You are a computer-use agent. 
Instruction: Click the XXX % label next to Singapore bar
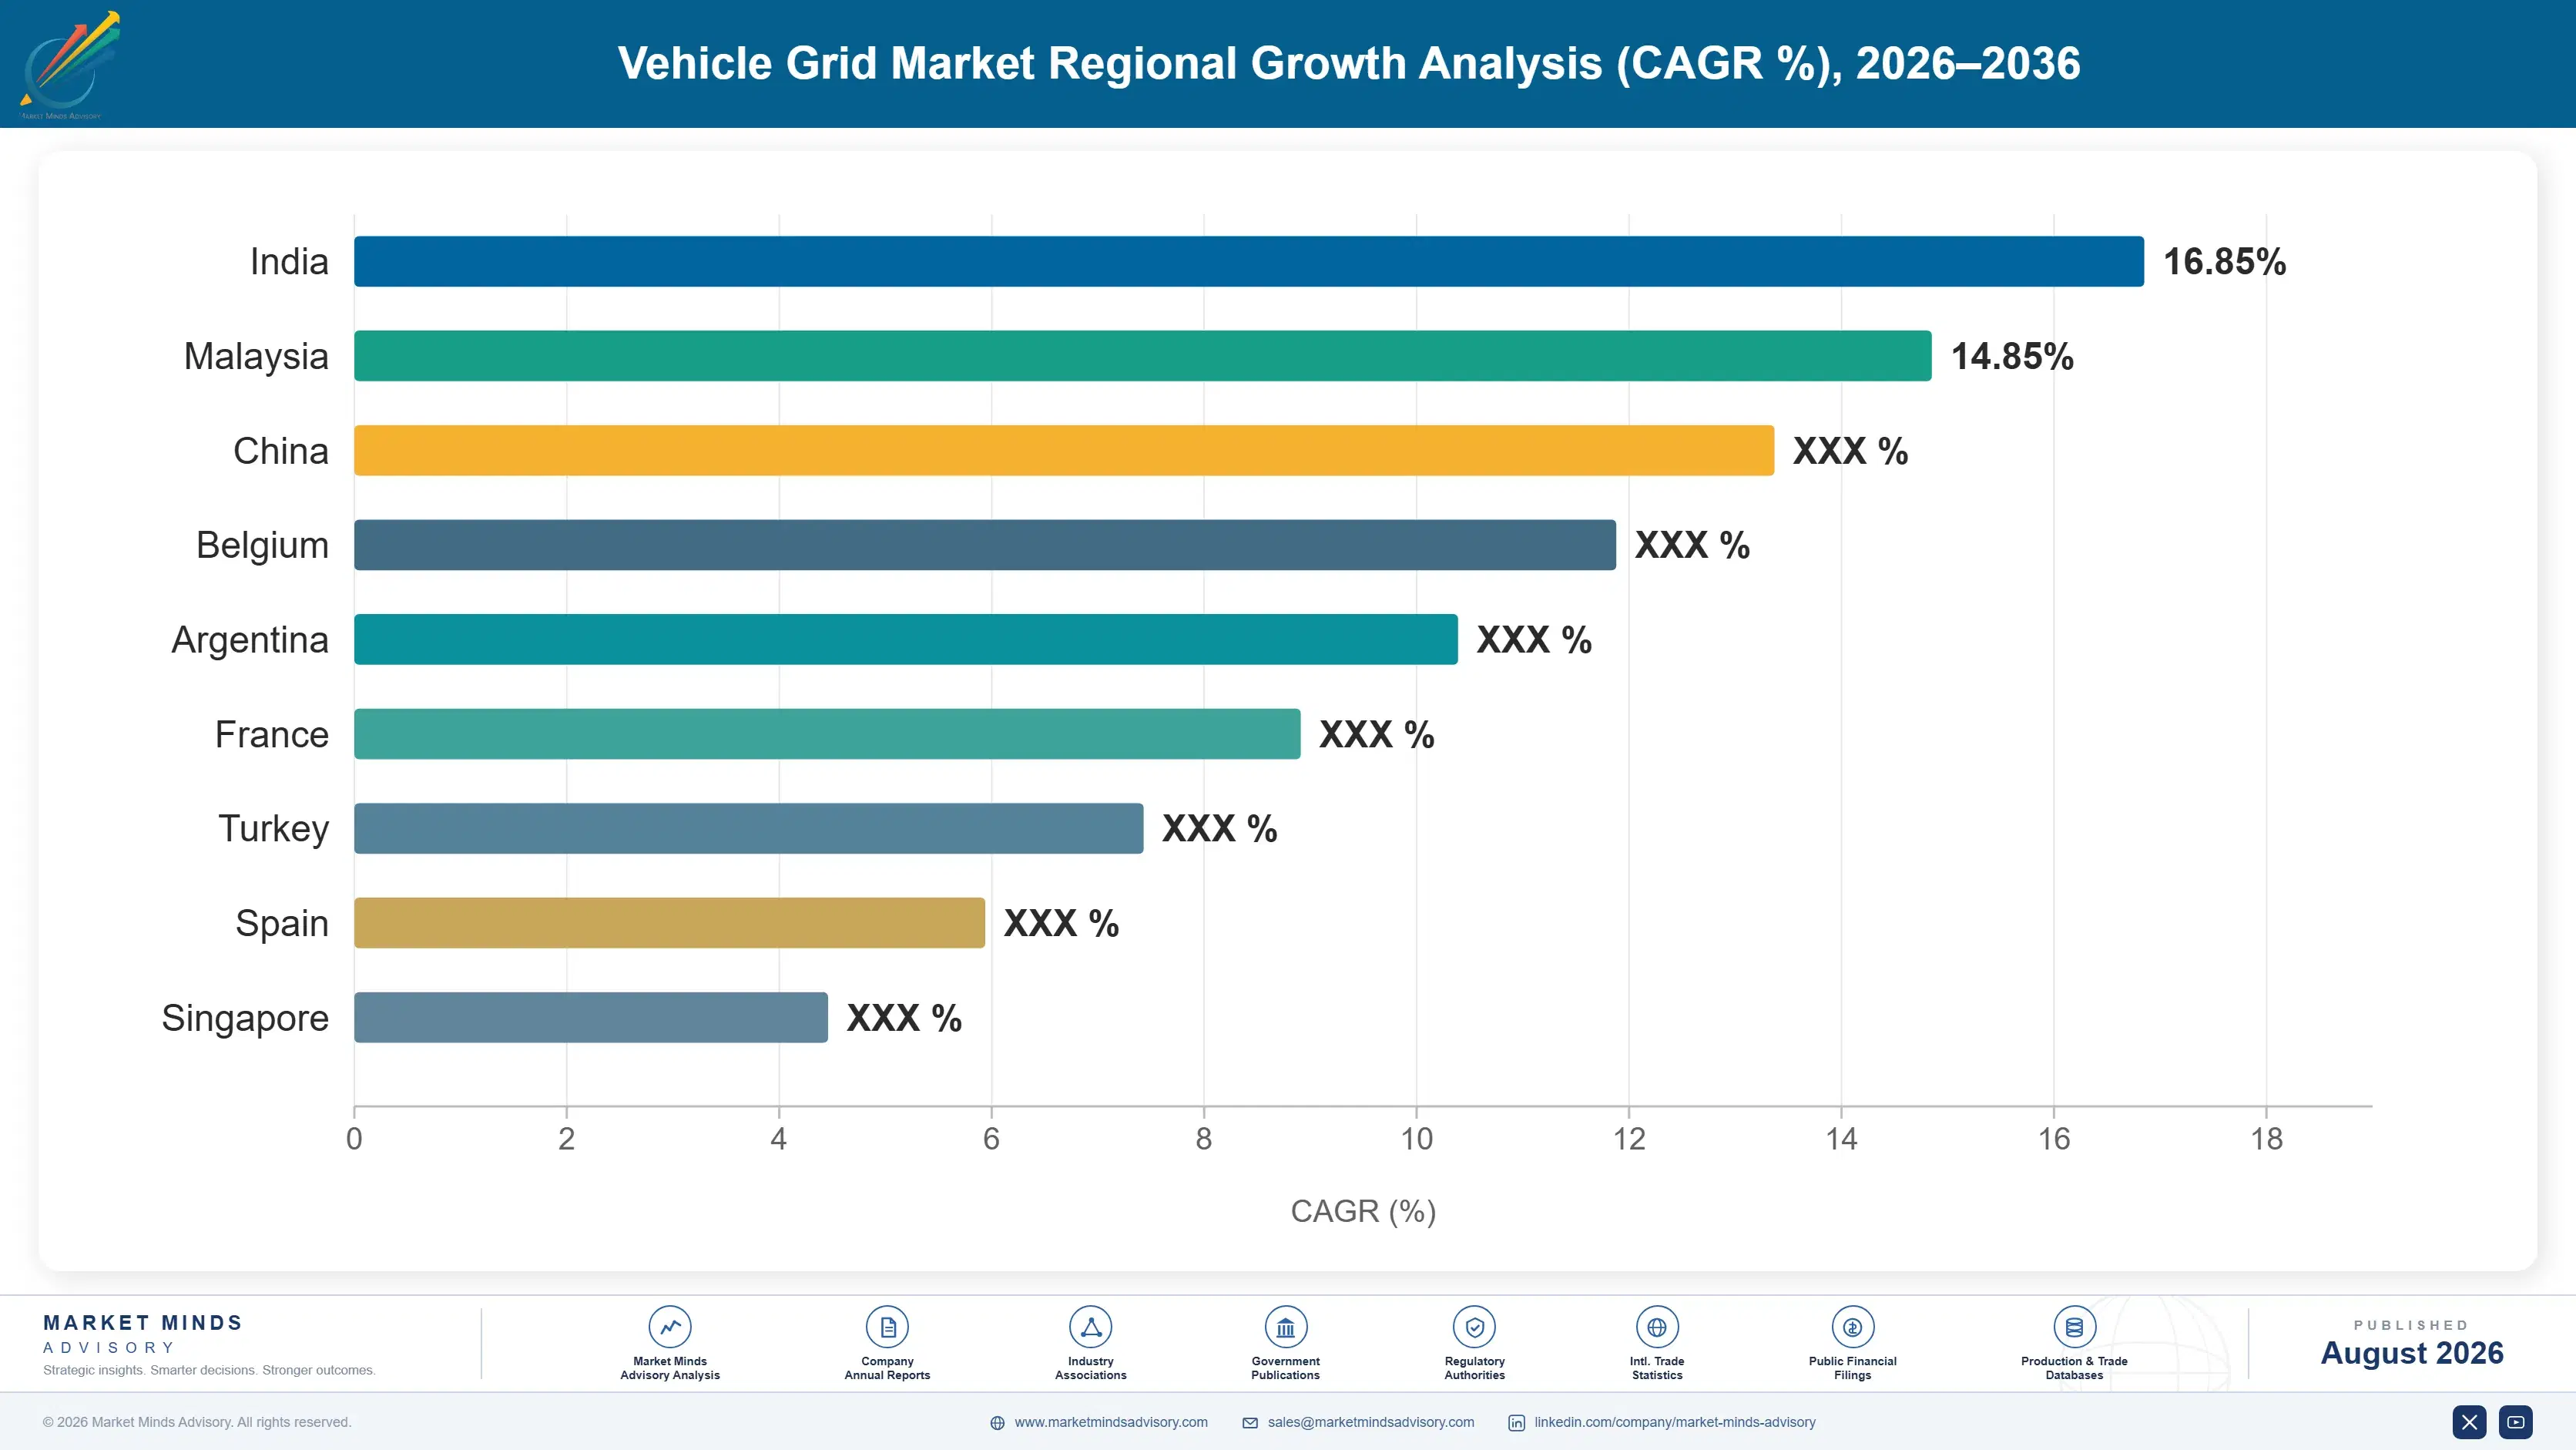(x=904, y=1018)
